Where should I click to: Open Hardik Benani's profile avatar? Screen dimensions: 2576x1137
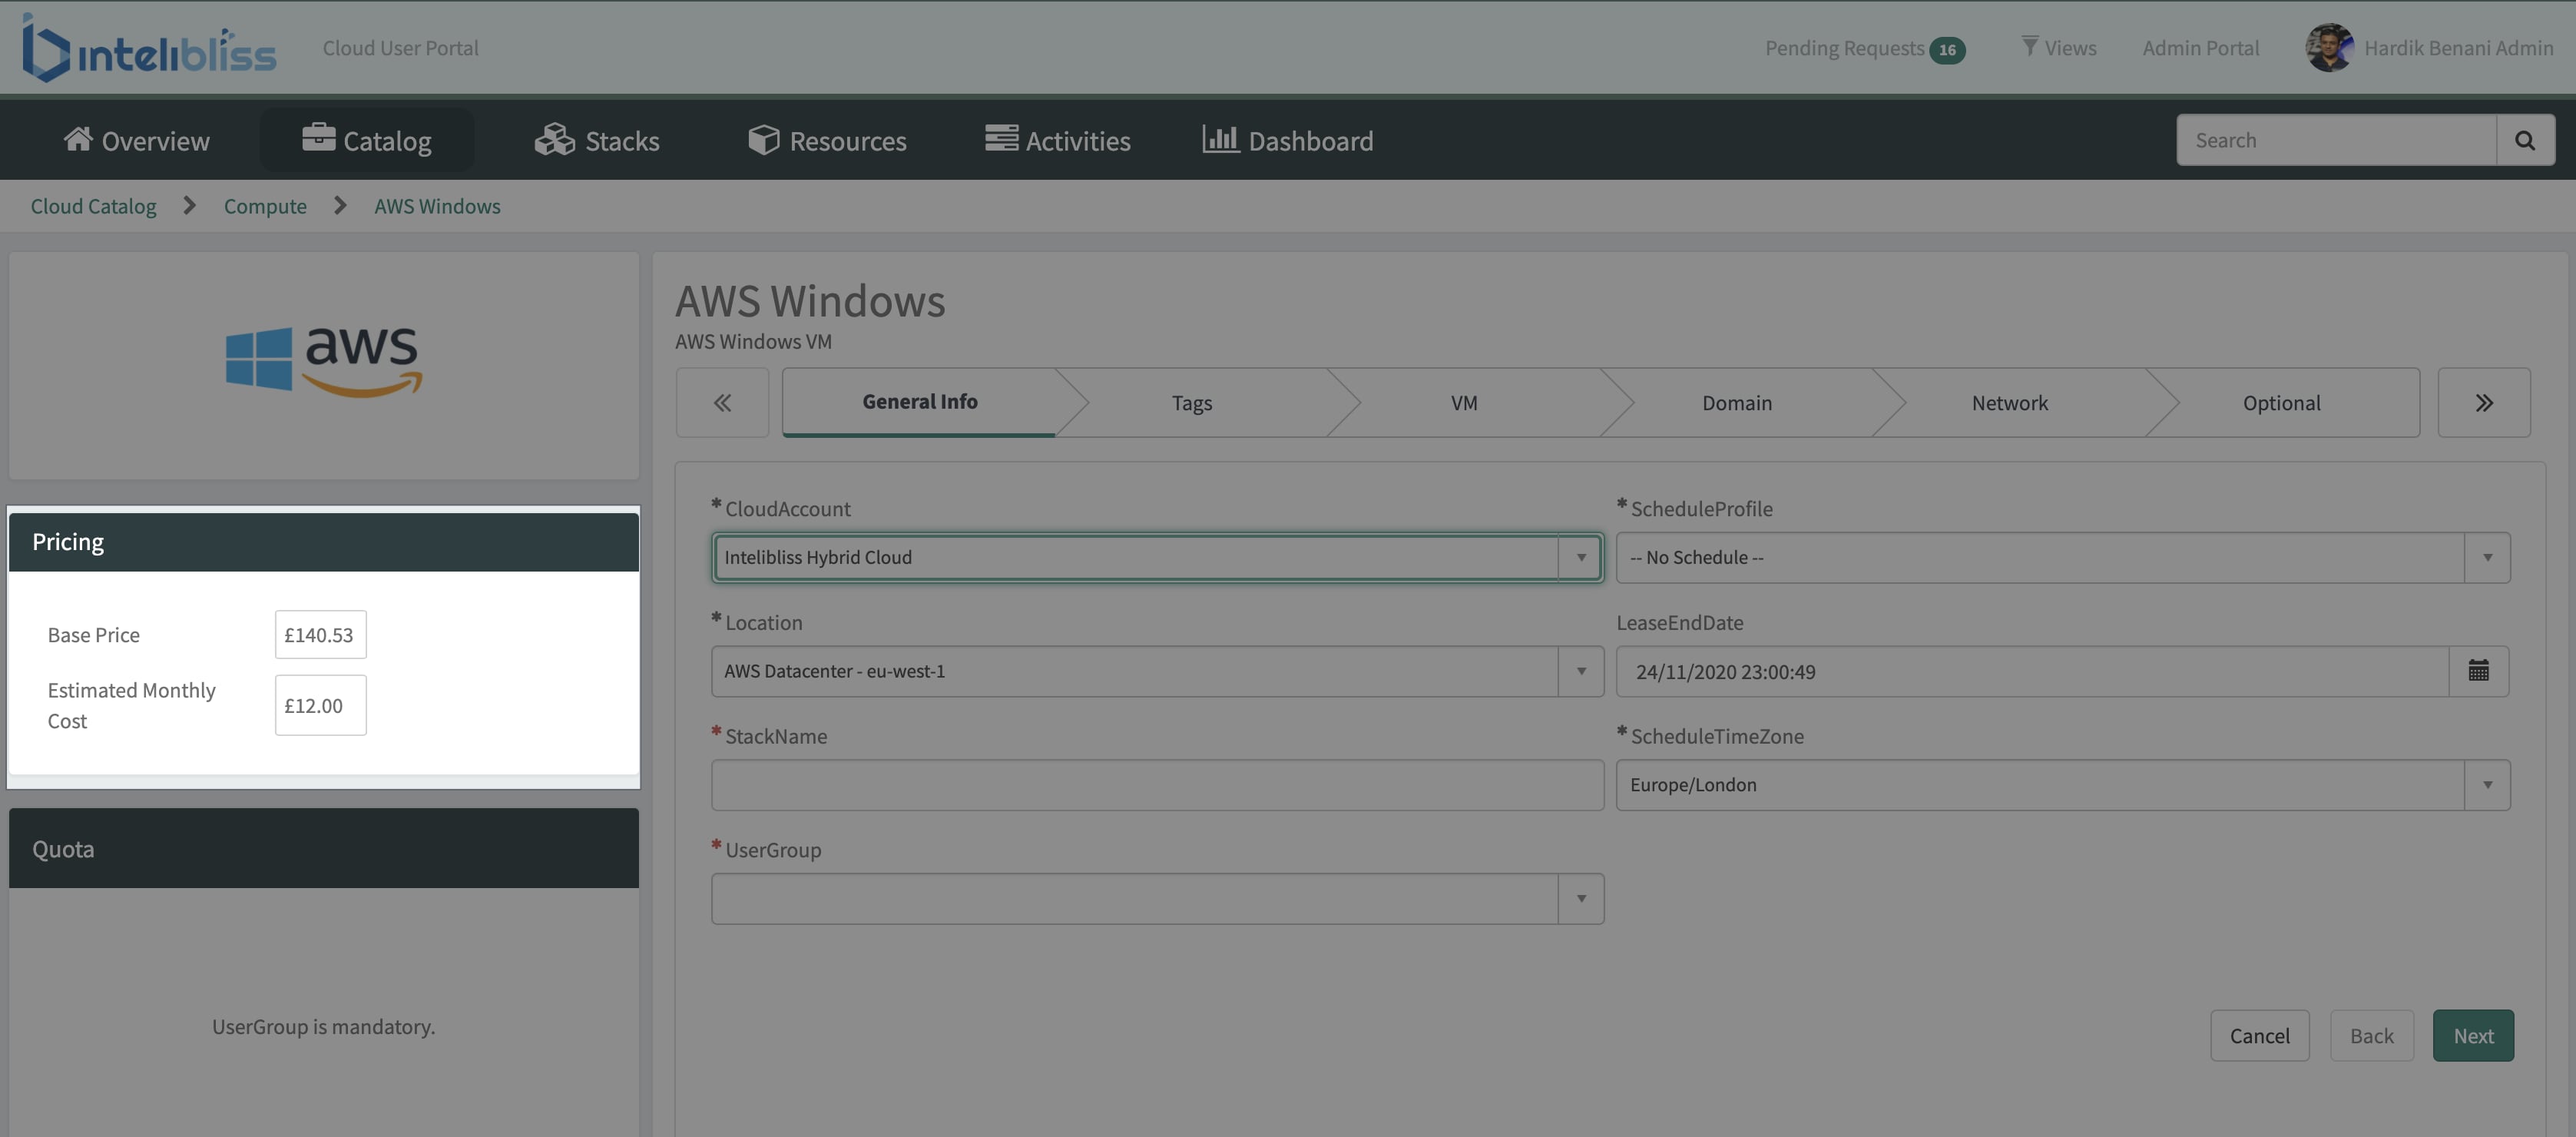[2329, 47]
